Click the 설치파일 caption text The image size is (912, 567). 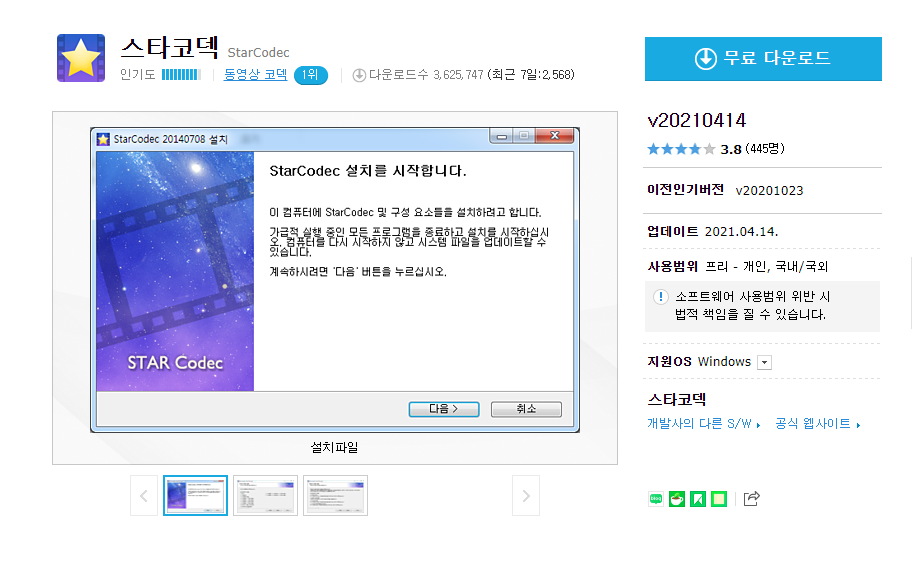334,447
